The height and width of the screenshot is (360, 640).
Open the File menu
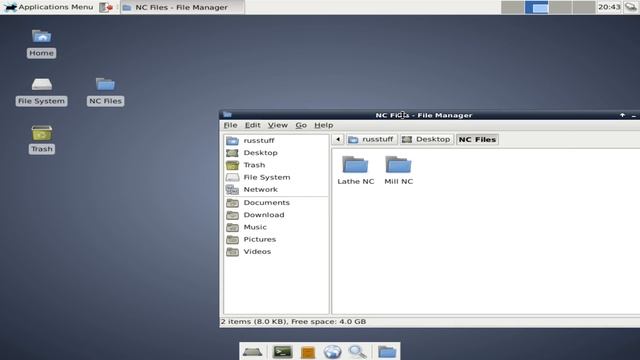[x=230, y=125]
